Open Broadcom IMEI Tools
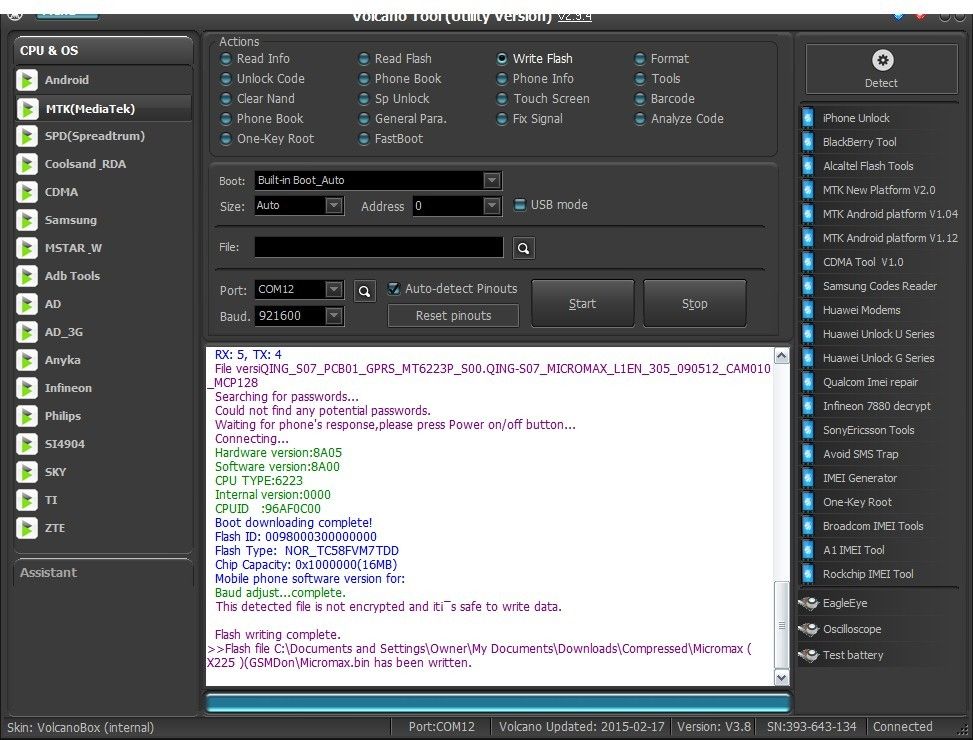 [872, 526]
